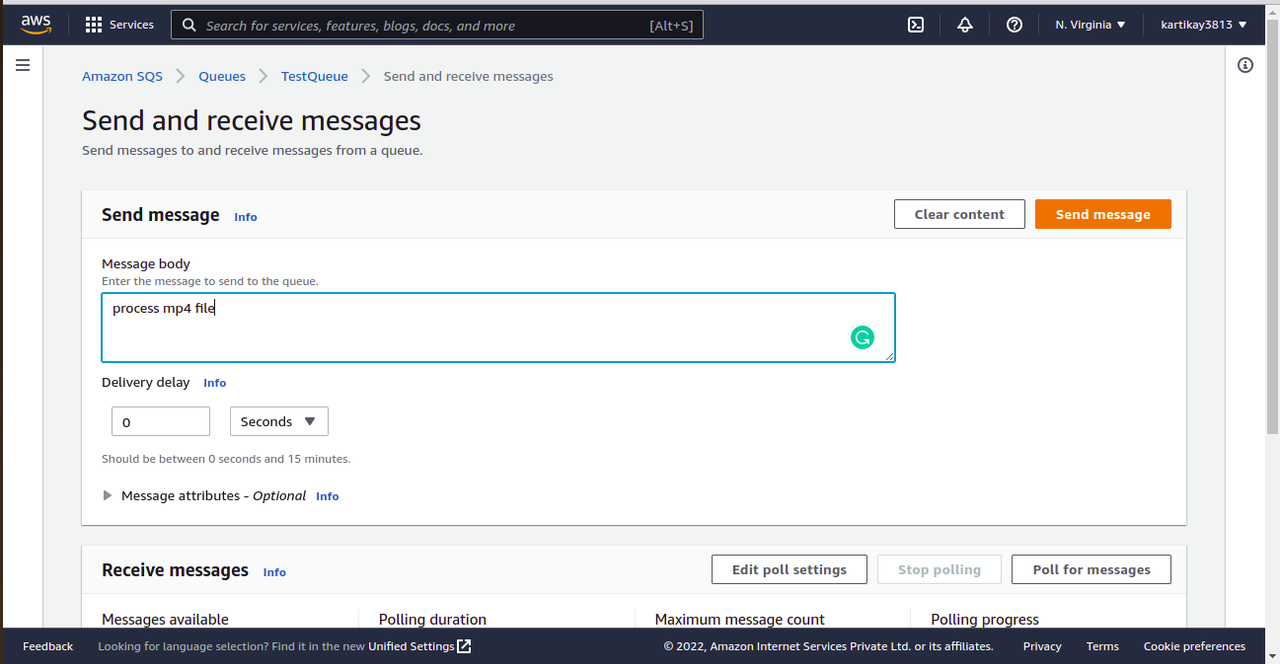Go to Amazon SQS breadcrumb
Image resolution: width=1280 pixels, height=664 pixels.
pyautogui.click(x=122, y=76)
